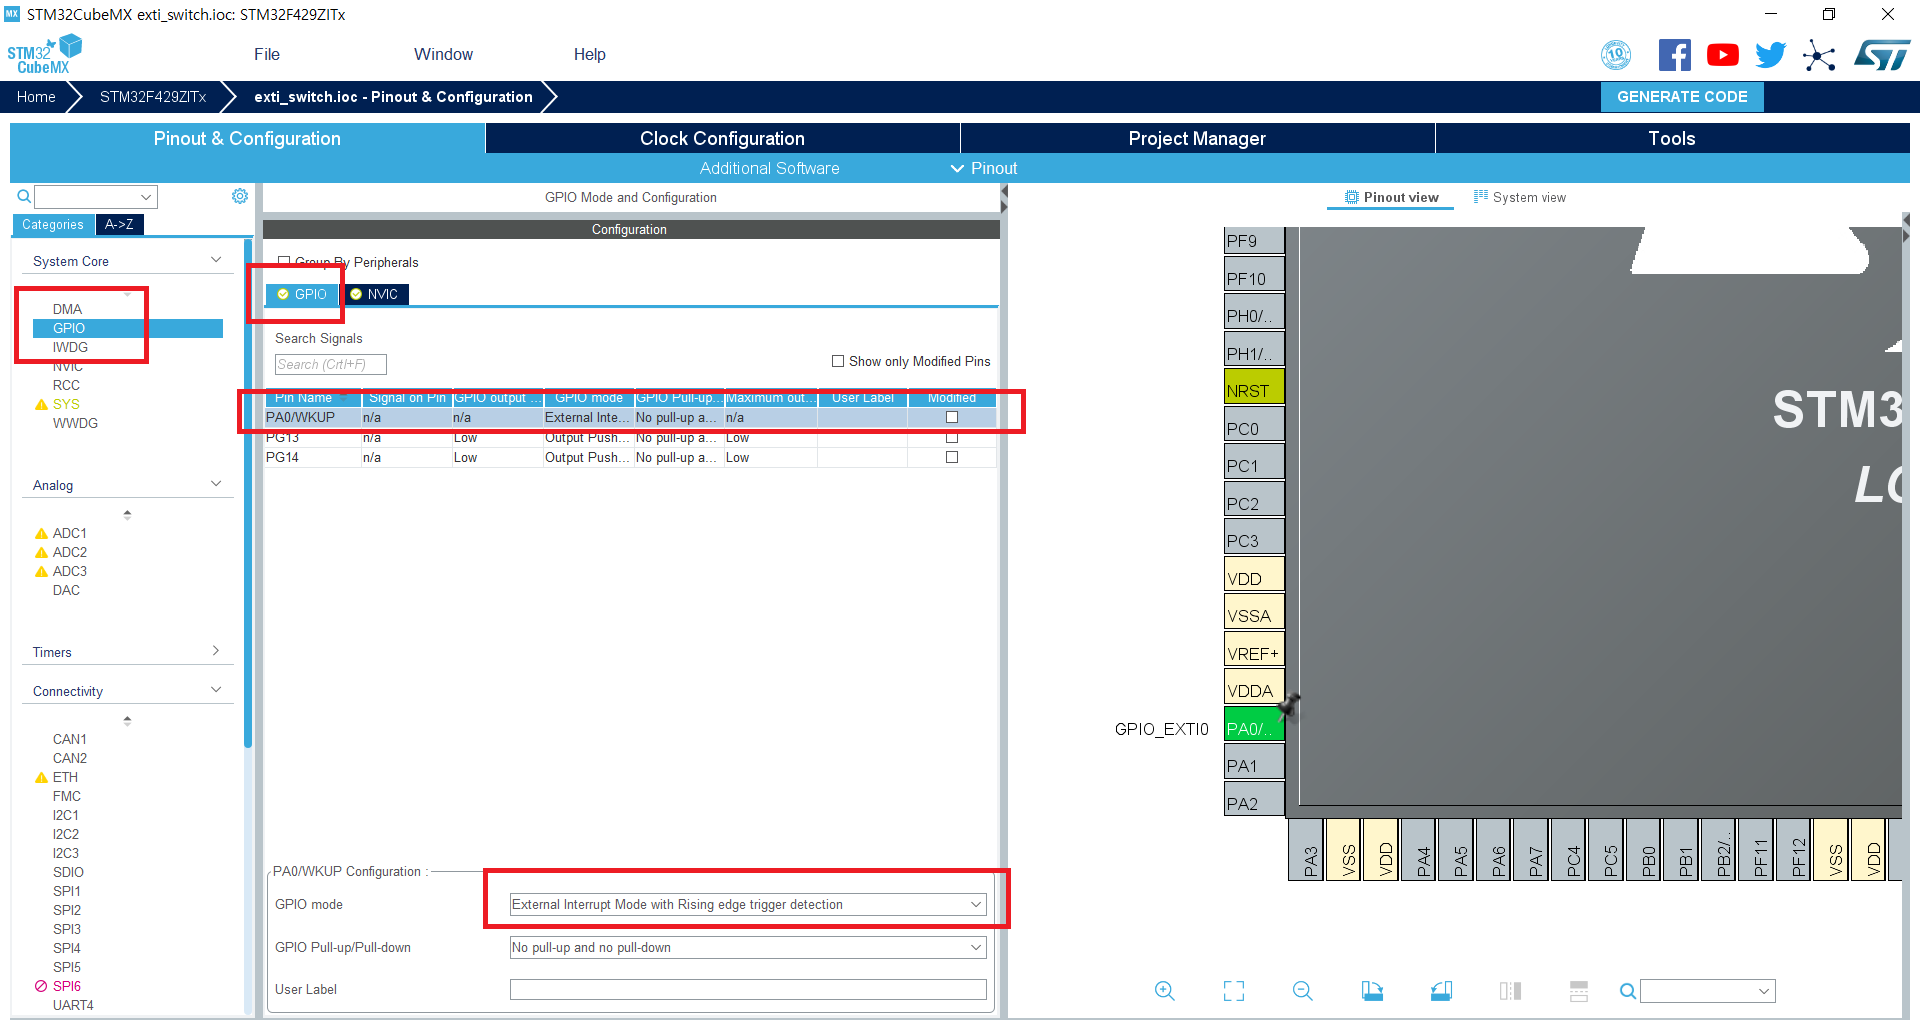Toggle Modified checkbox for PA0/WKUP row

[x=952, y=417]
